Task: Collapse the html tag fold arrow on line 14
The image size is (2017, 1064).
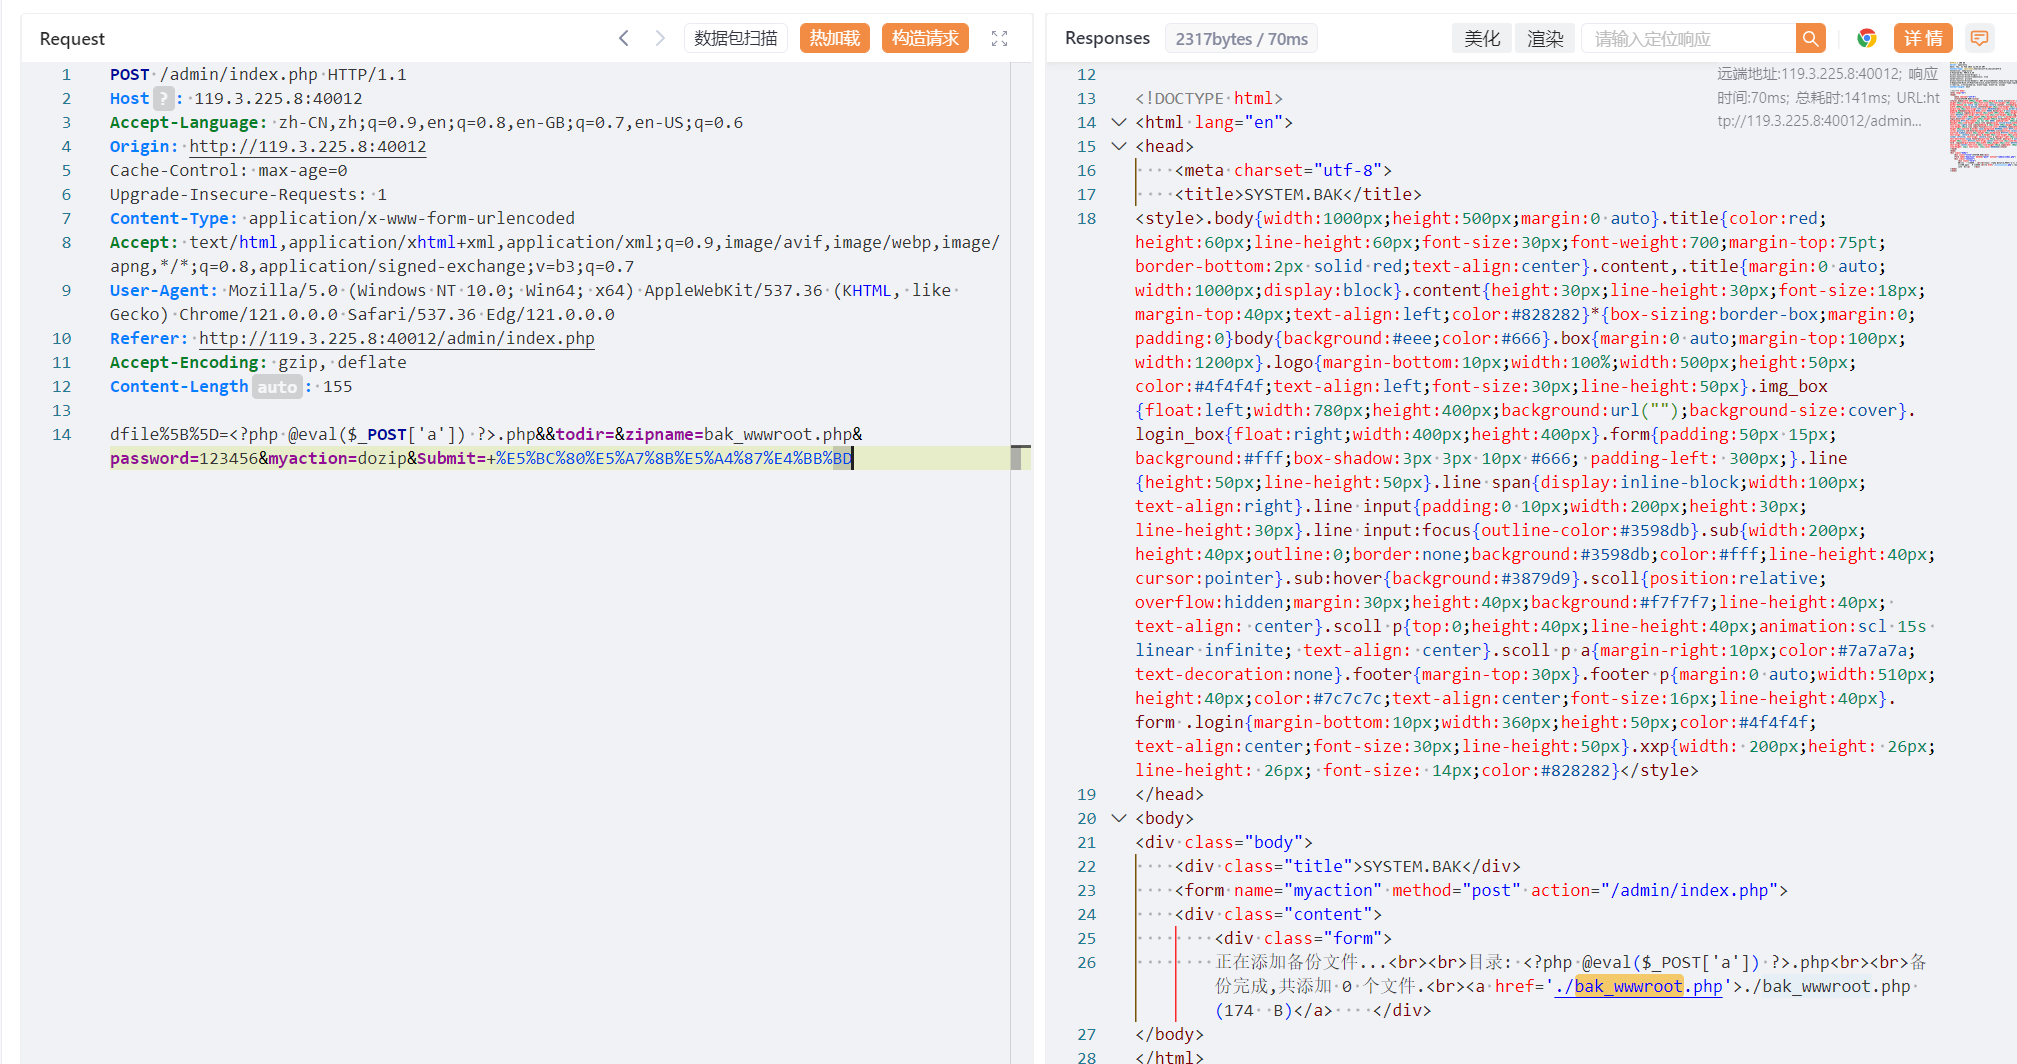Action: point(1119,122)
